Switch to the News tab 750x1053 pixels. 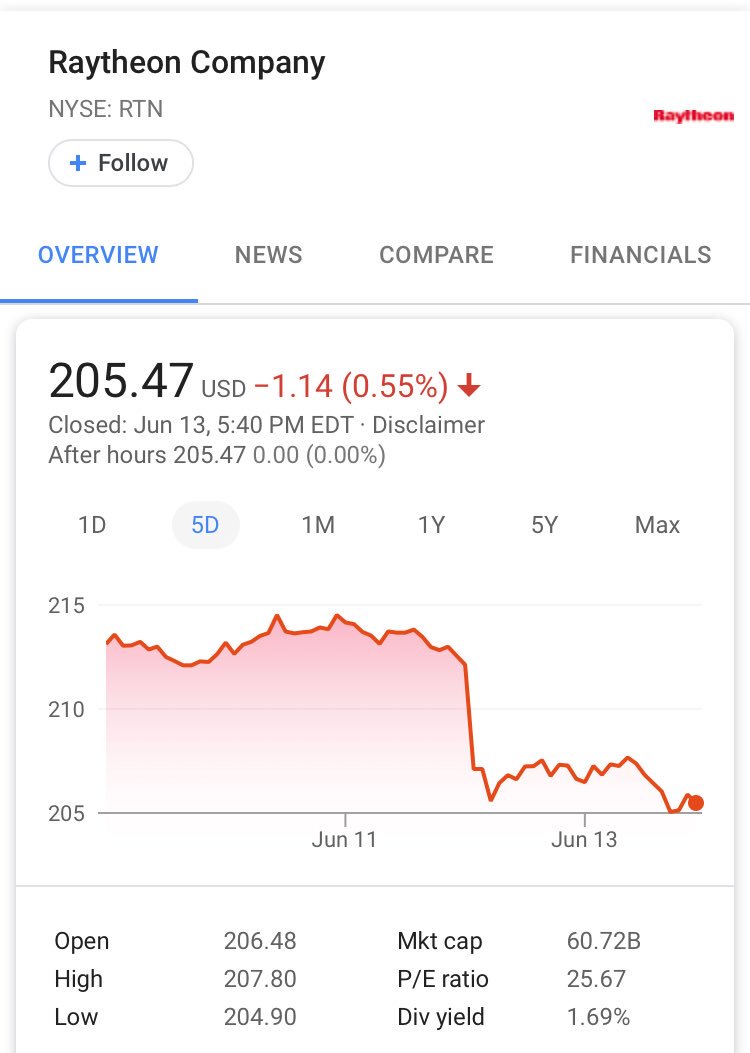(x=269, y=255)
